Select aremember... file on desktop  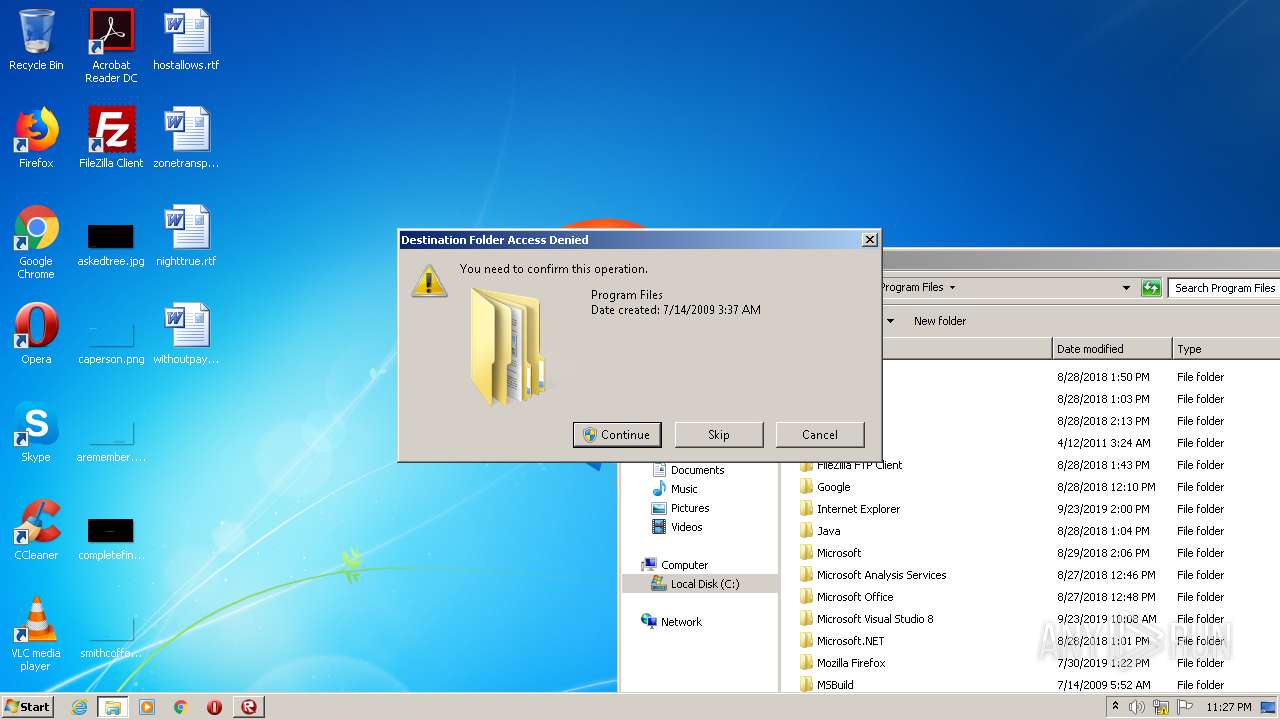pos(111,439)
